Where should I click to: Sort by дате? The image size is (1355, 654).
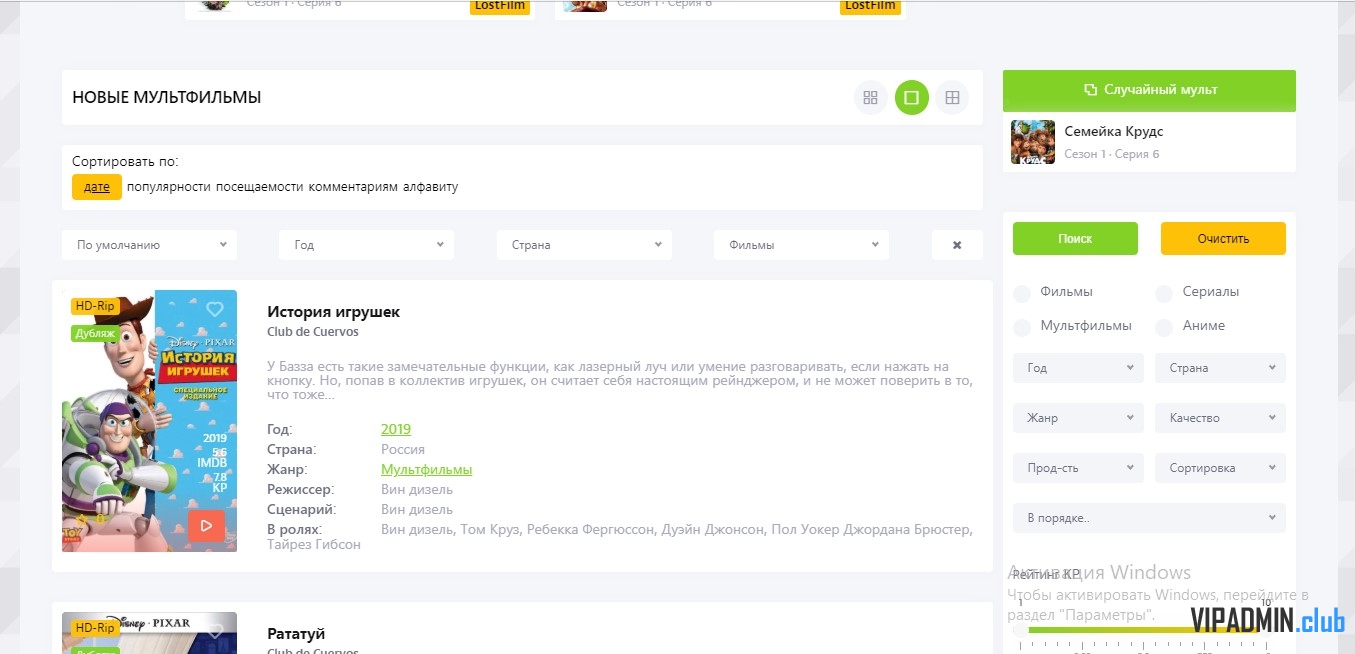point(97,187)
